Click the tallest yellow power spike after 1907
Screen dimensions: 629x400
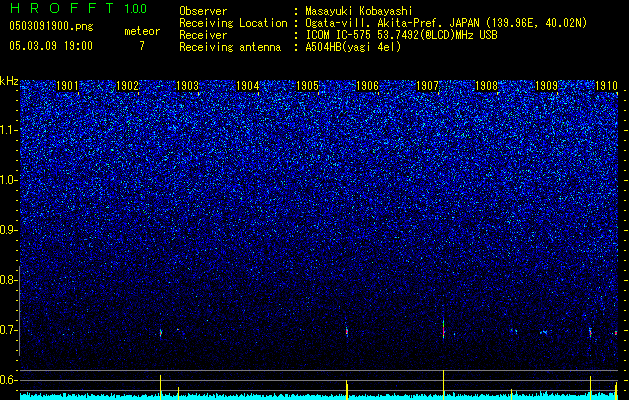coord(443,385)
